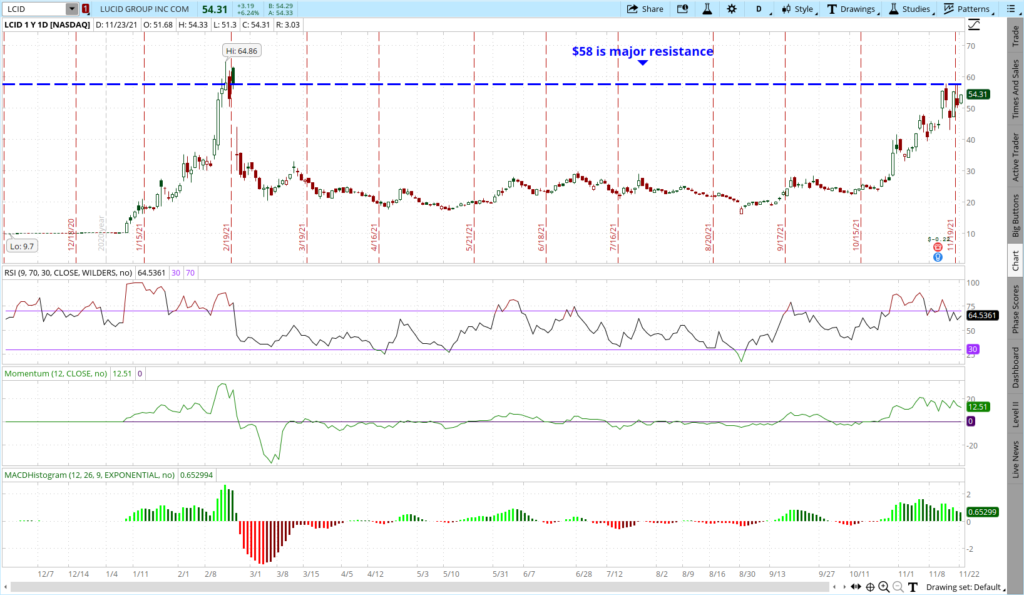Open chart settings gear icon
This screenshot has width=1024, height=595.
tap(731, 9)
